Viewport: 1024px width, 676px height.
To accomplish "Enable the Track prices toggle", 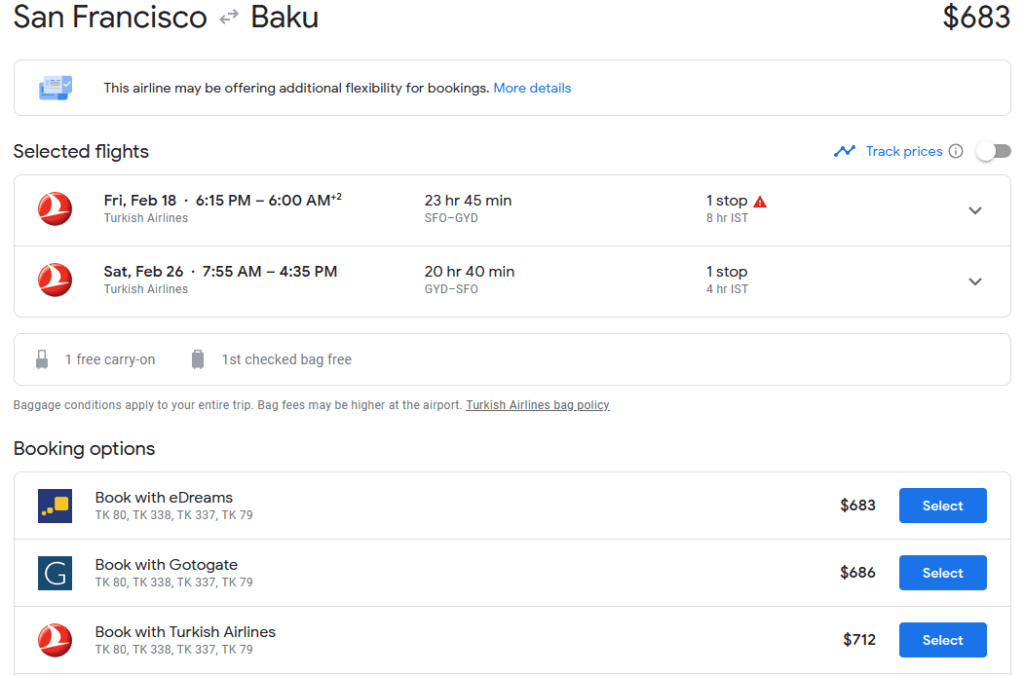I will [993, 150].
